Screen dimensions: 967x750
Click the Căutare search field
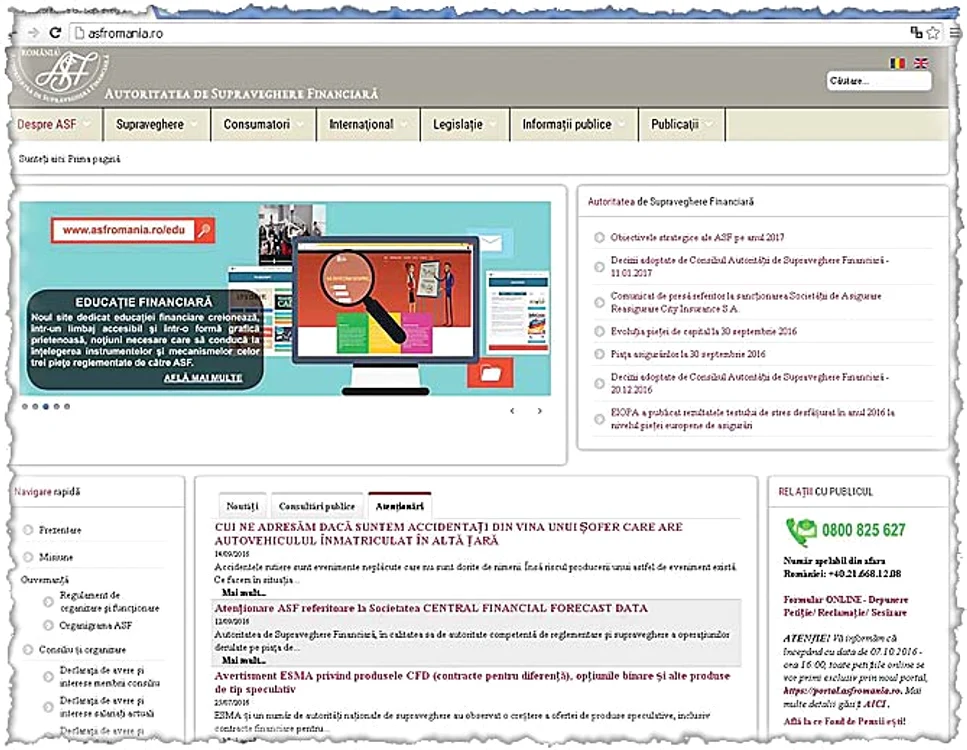[879, 81]
